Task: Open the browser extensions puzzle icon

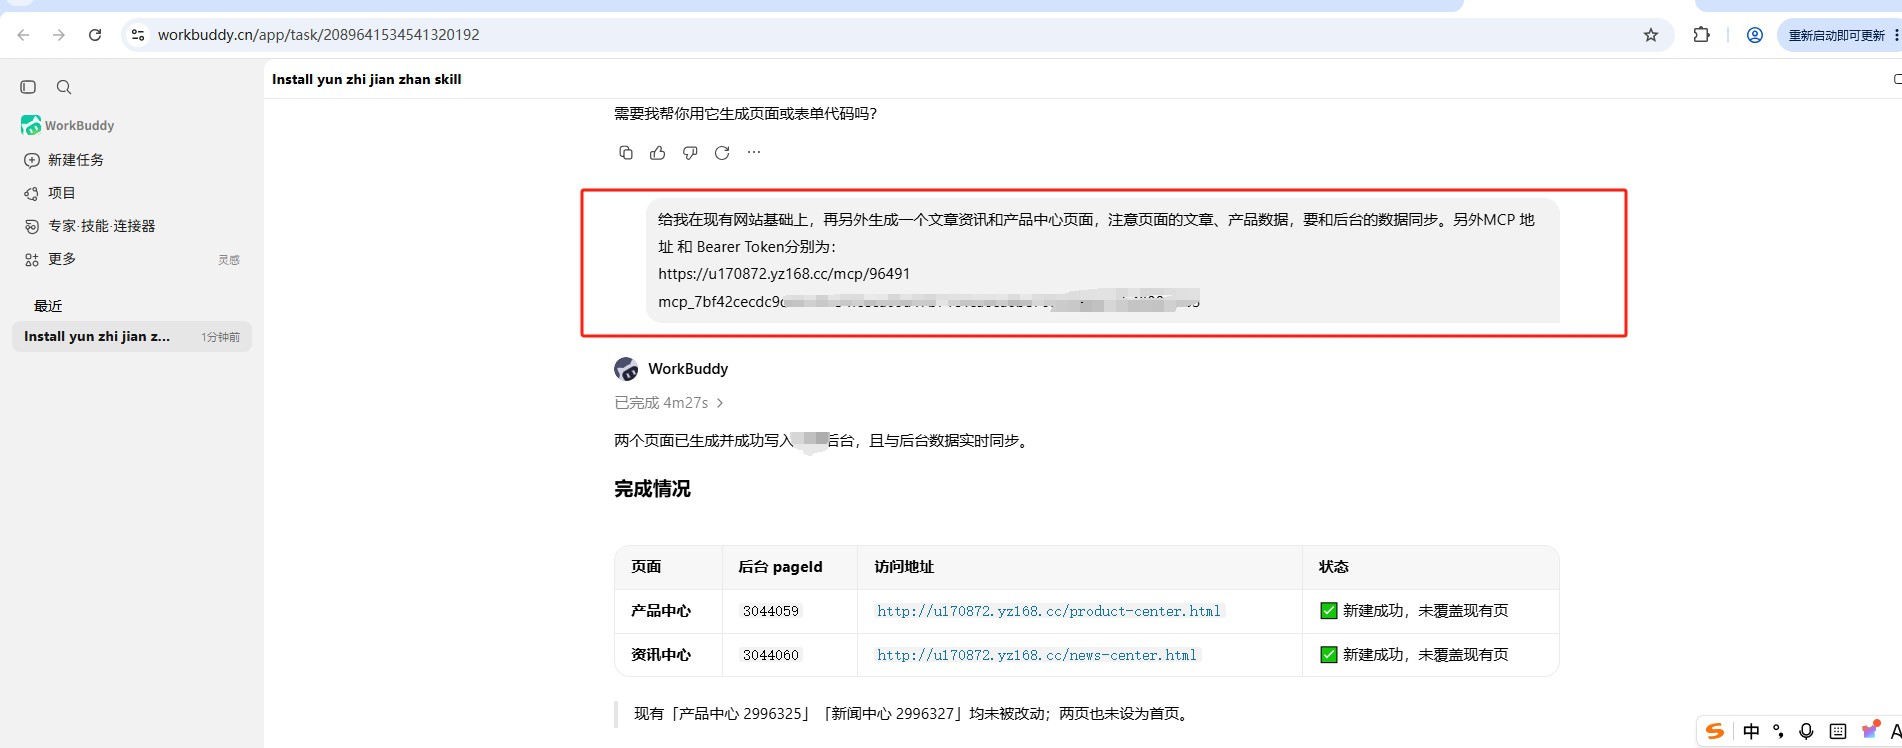Action: tap(1701, 35)
